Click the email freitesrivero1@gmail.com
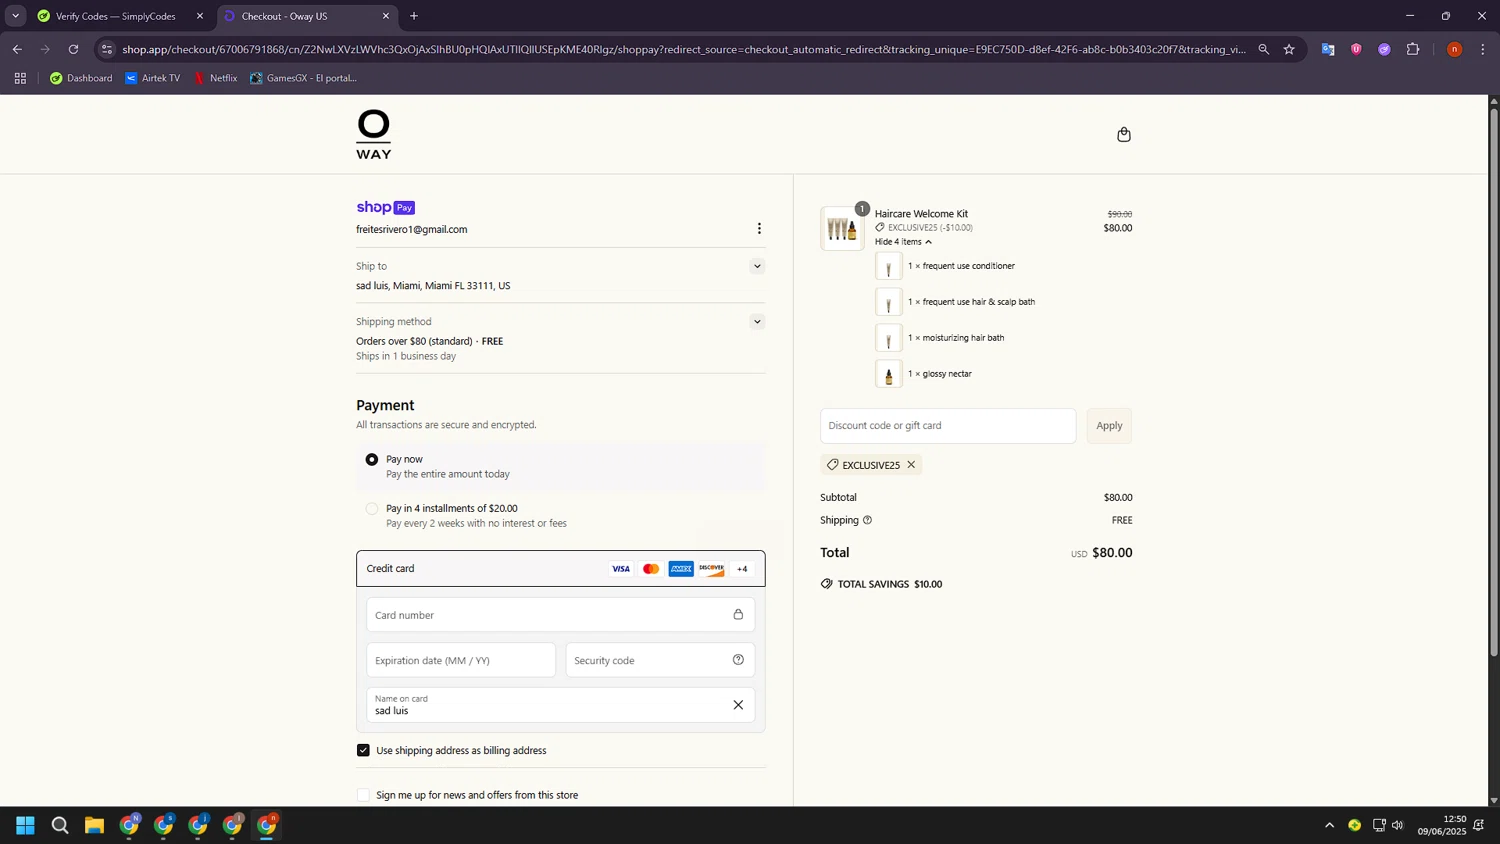The image size is (1500, 844). (412, 230)
